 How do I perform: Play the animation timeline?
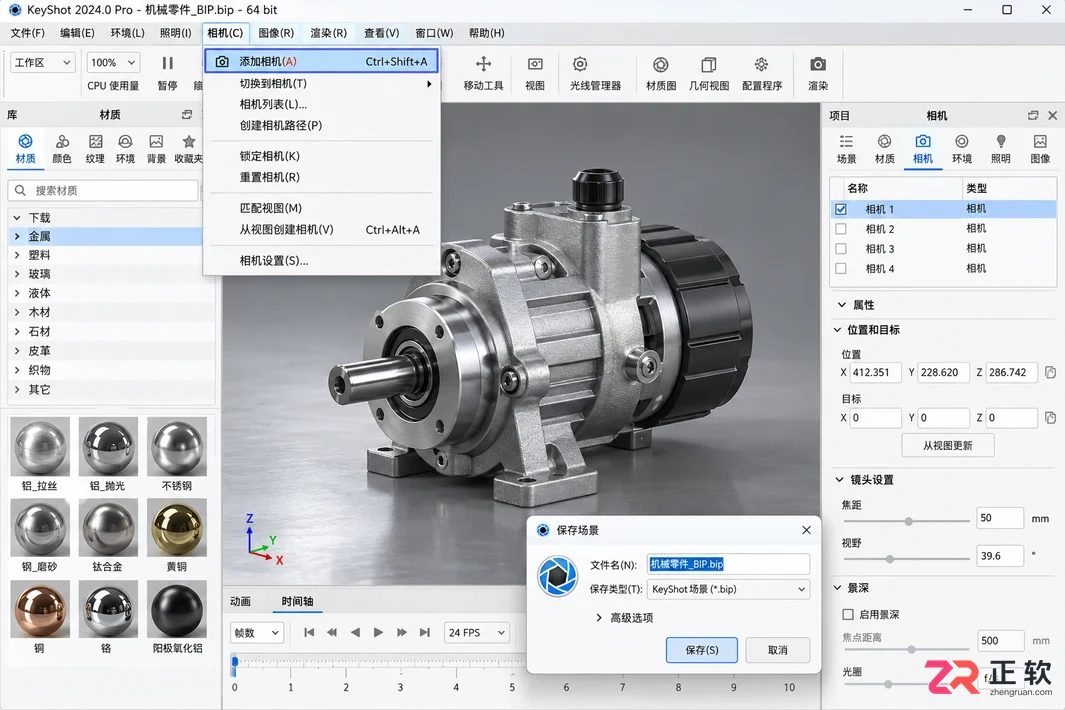(x=378, y=633)
